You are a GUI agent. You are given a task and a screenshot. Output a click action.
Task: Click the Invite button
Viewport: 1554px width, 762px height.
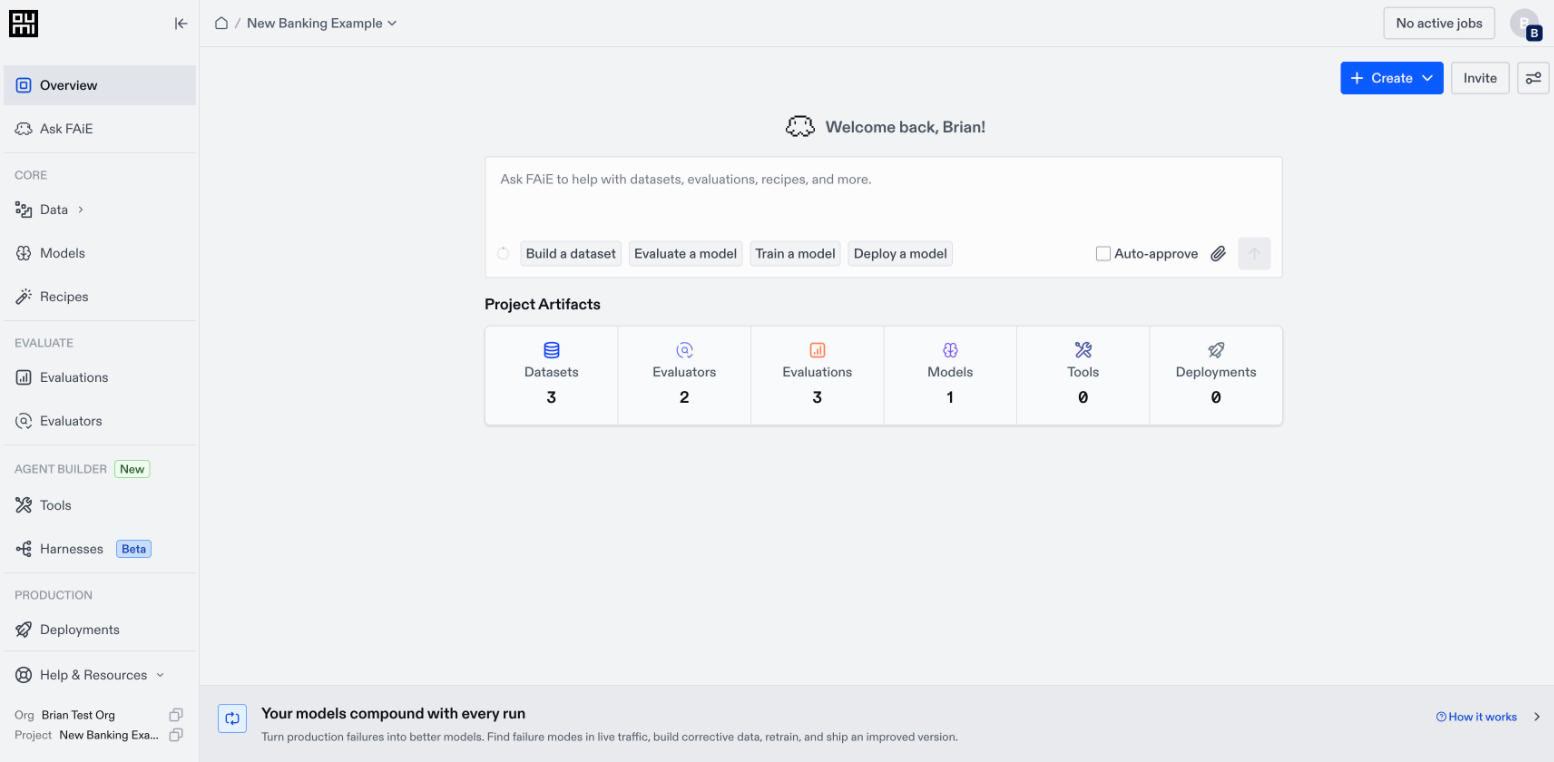(x=1480, y=78)
